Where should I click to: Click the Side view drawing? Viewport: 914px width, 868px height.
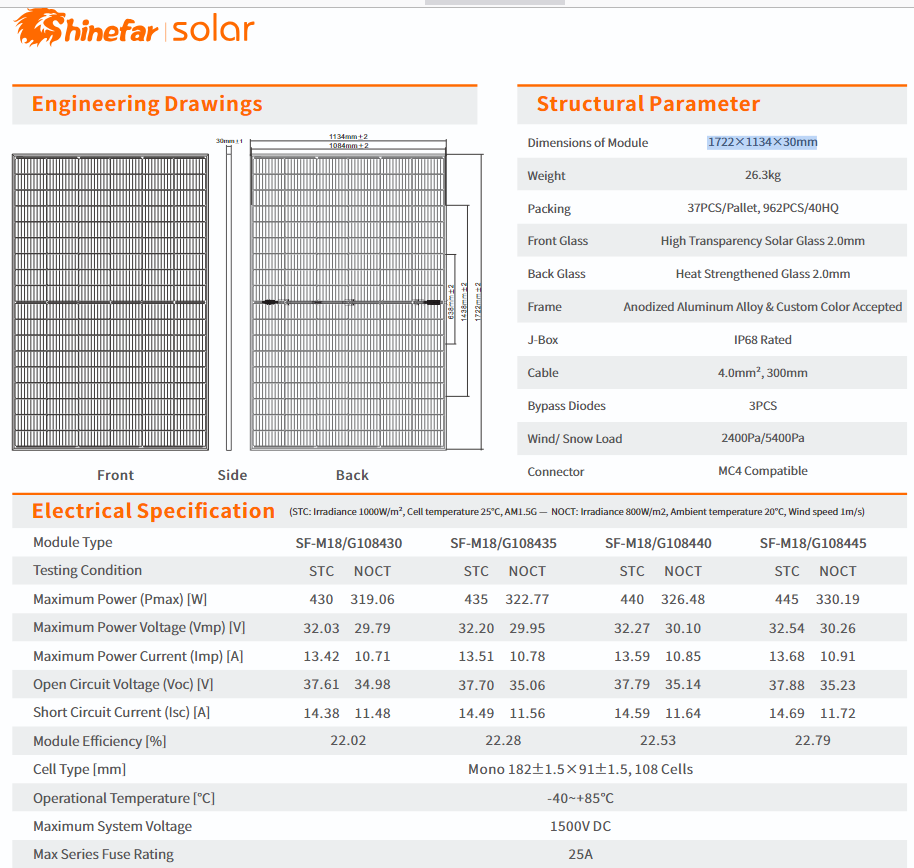pos(229,297)
